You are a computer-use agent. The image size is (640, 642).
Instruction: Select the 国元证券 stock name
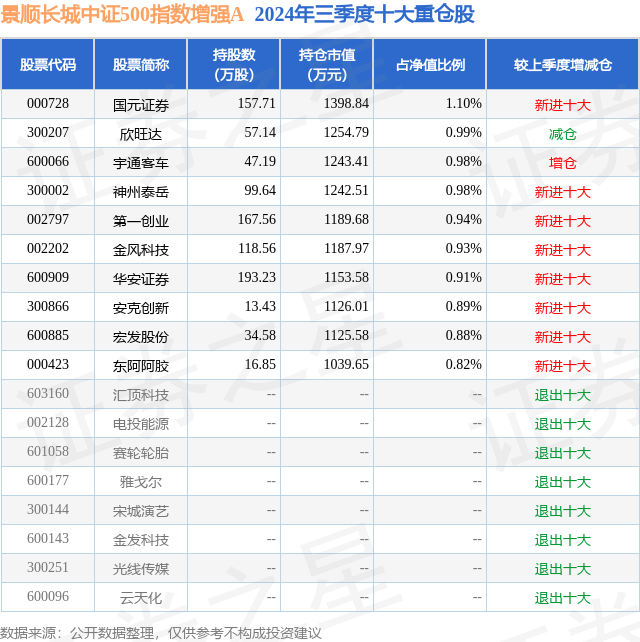141,105
